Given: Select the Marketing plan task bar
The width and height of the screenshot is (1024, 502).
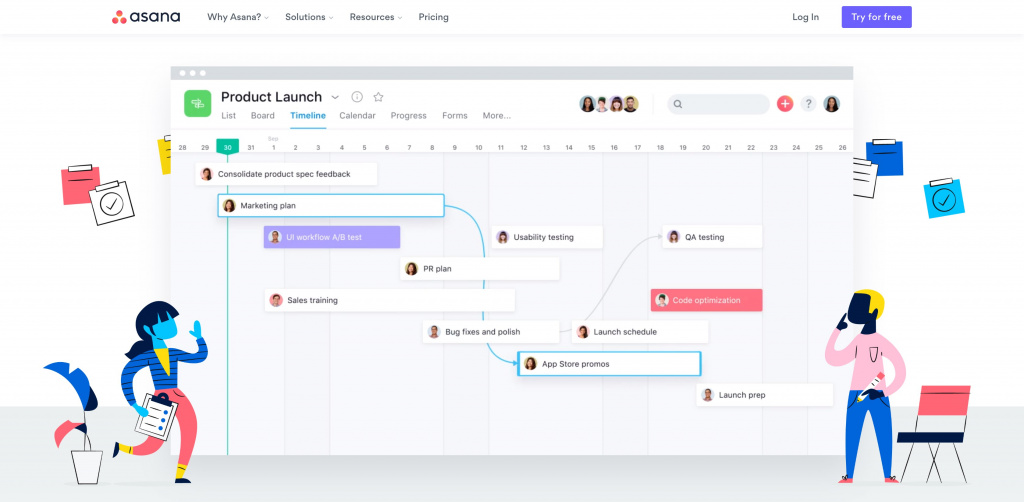Looking at the screenshot, I should (x=331, y=206).
